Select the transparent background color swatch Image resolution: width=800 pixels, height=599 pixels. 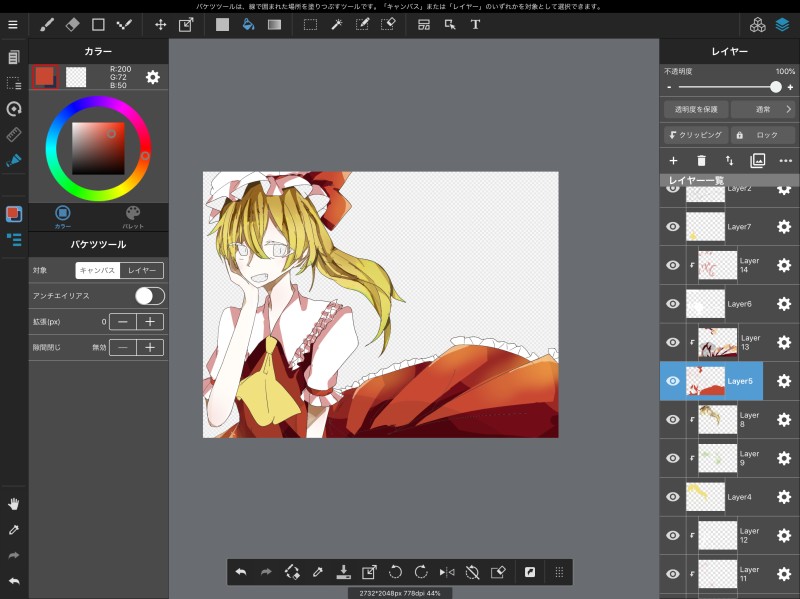point(76,77)
